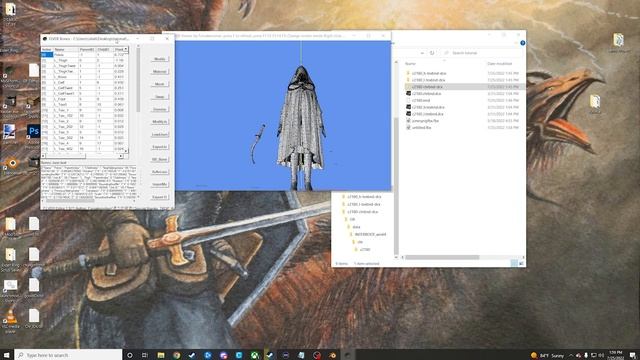Select the L_Calf bone row
Image resolution: width=640 pixels, height=360 pixels.
pos(84,82)
